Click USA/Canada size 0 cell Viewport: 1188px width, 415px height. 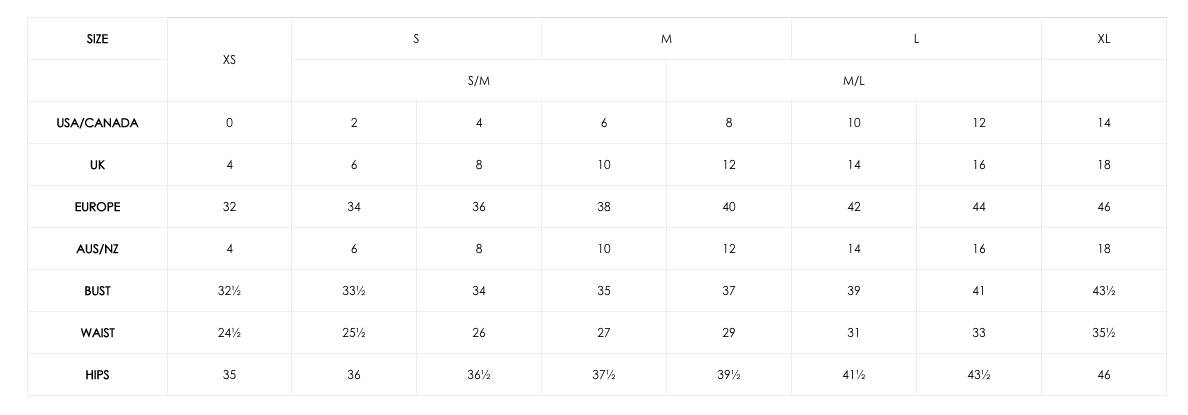tap(230, 123)
